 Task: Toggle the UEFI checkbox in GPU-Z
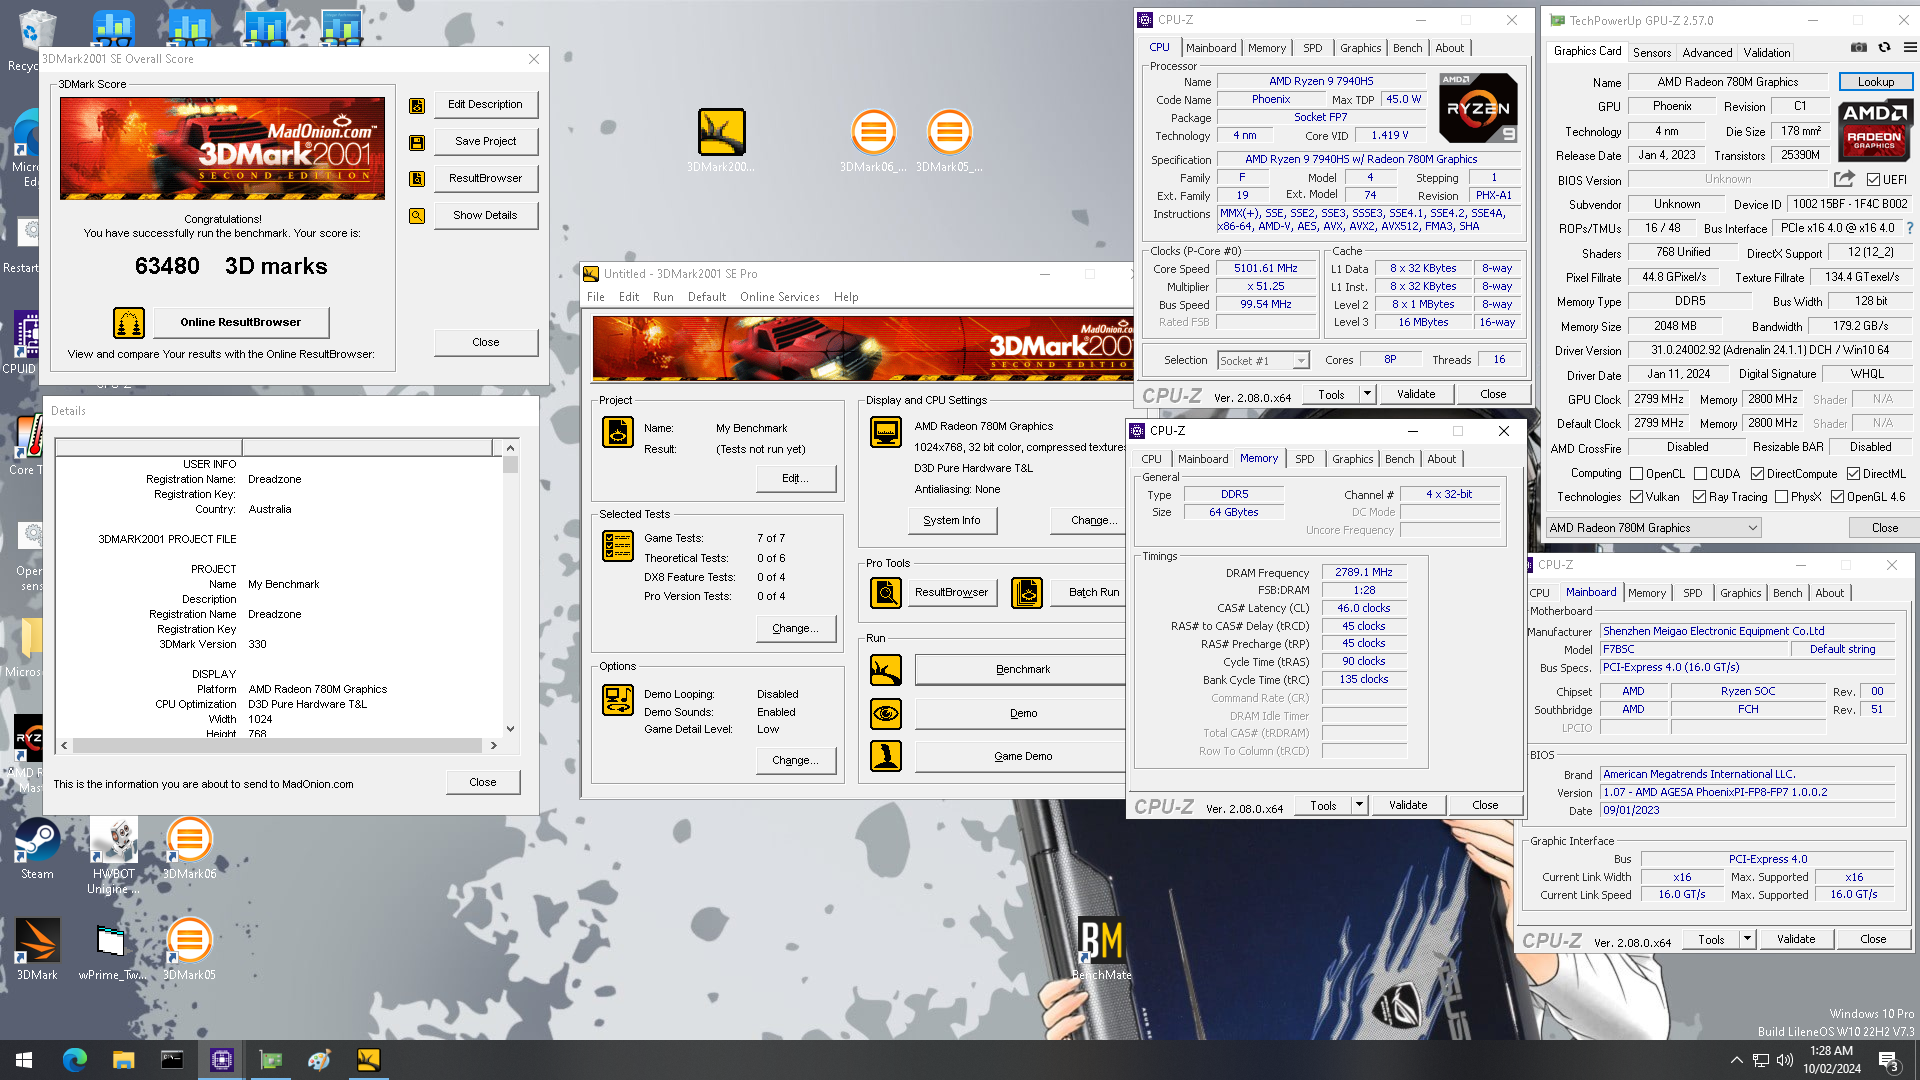click(1874, 180)
